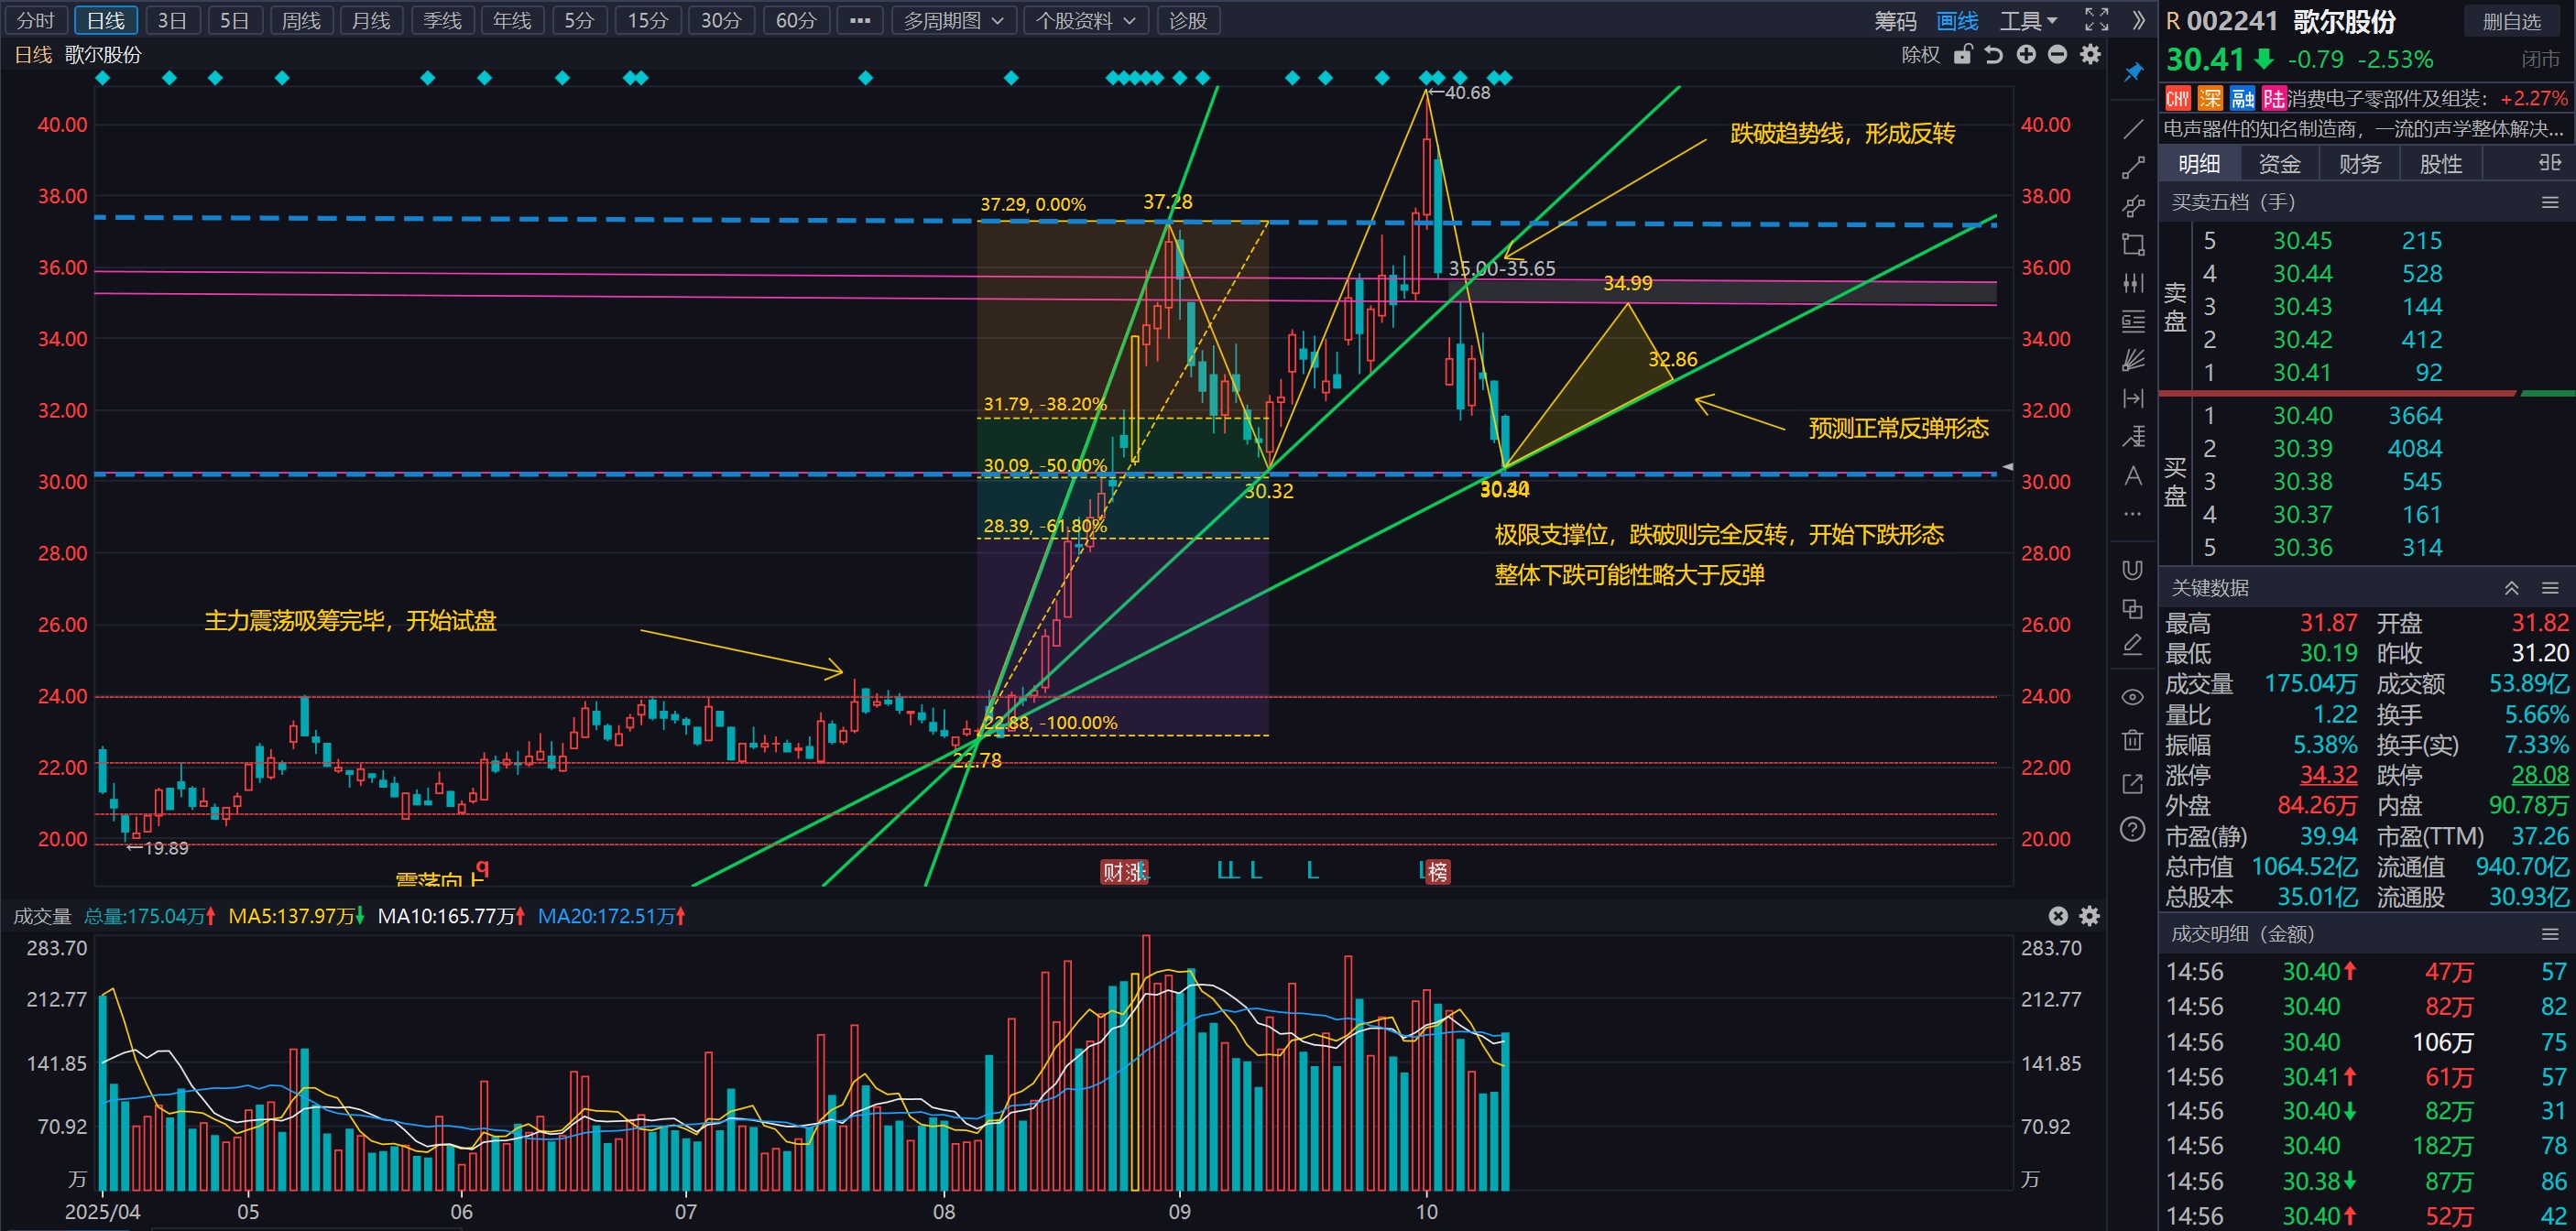2576x1231 pixels.
Task: Toggle the pin drawing toolbar icon
Action: [2132, 73]
